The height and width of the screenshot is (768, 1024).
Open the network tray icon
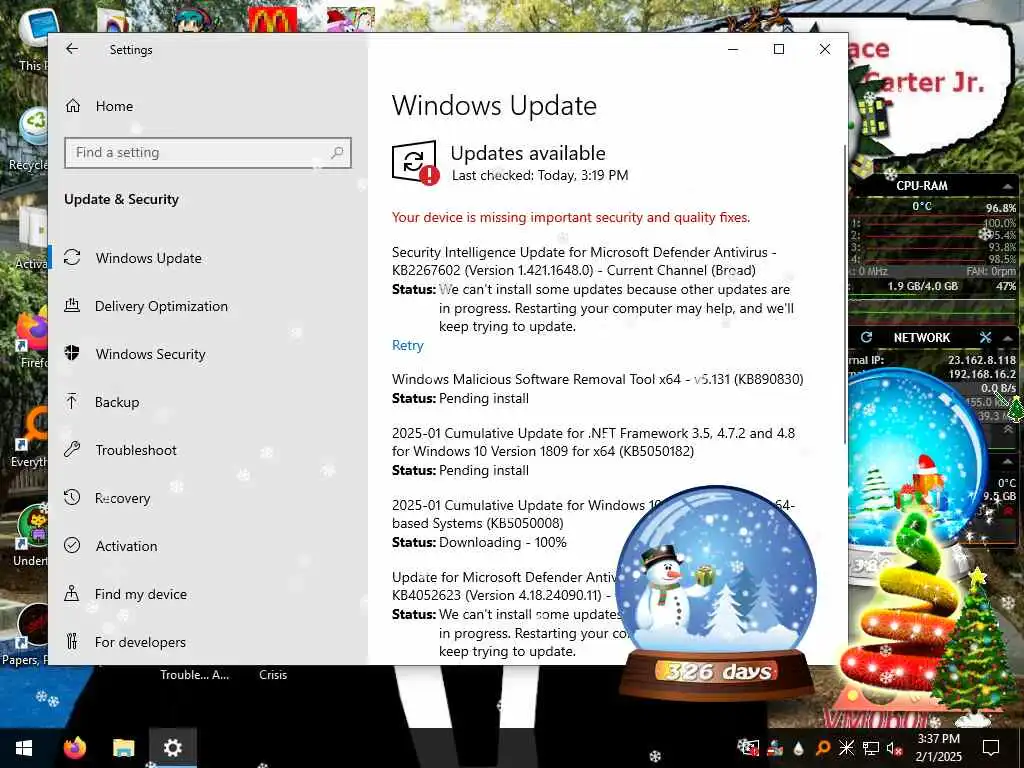pyautogui.click(x=871, y=748)
